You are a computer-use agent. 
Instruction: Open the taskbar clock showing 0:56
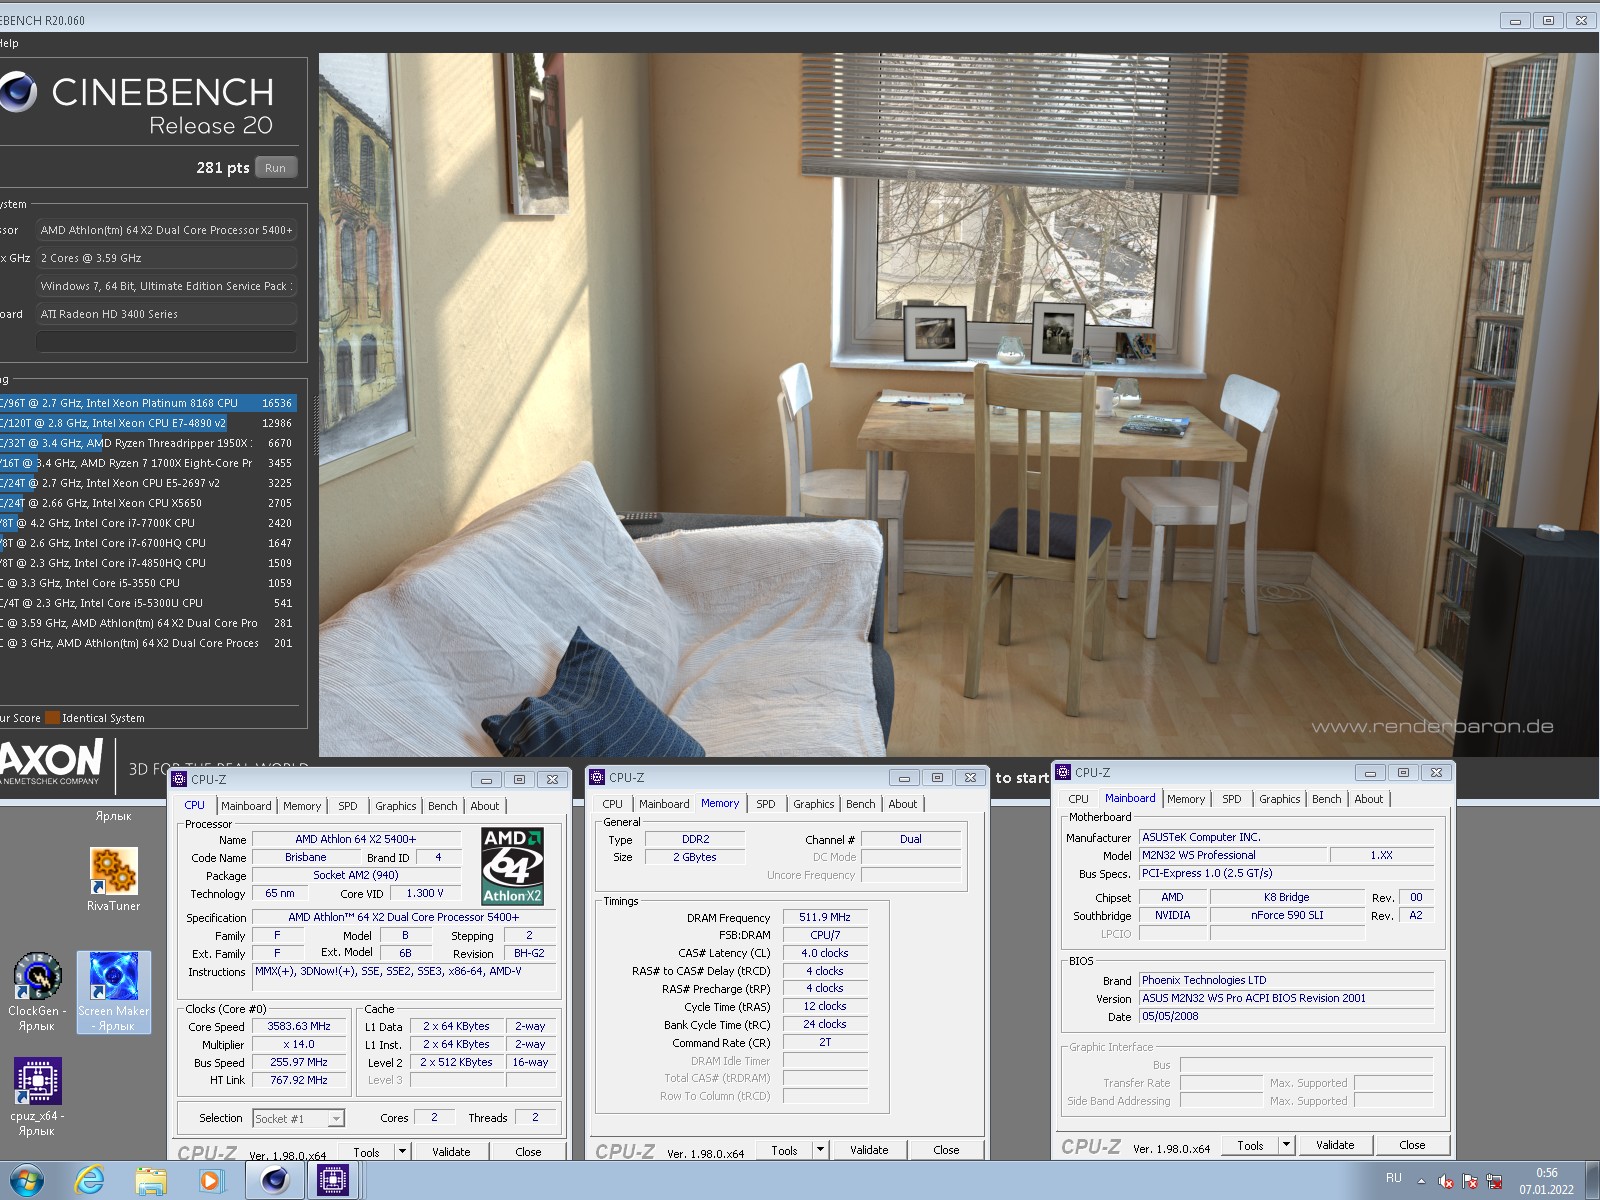tap(1547, 1181)
